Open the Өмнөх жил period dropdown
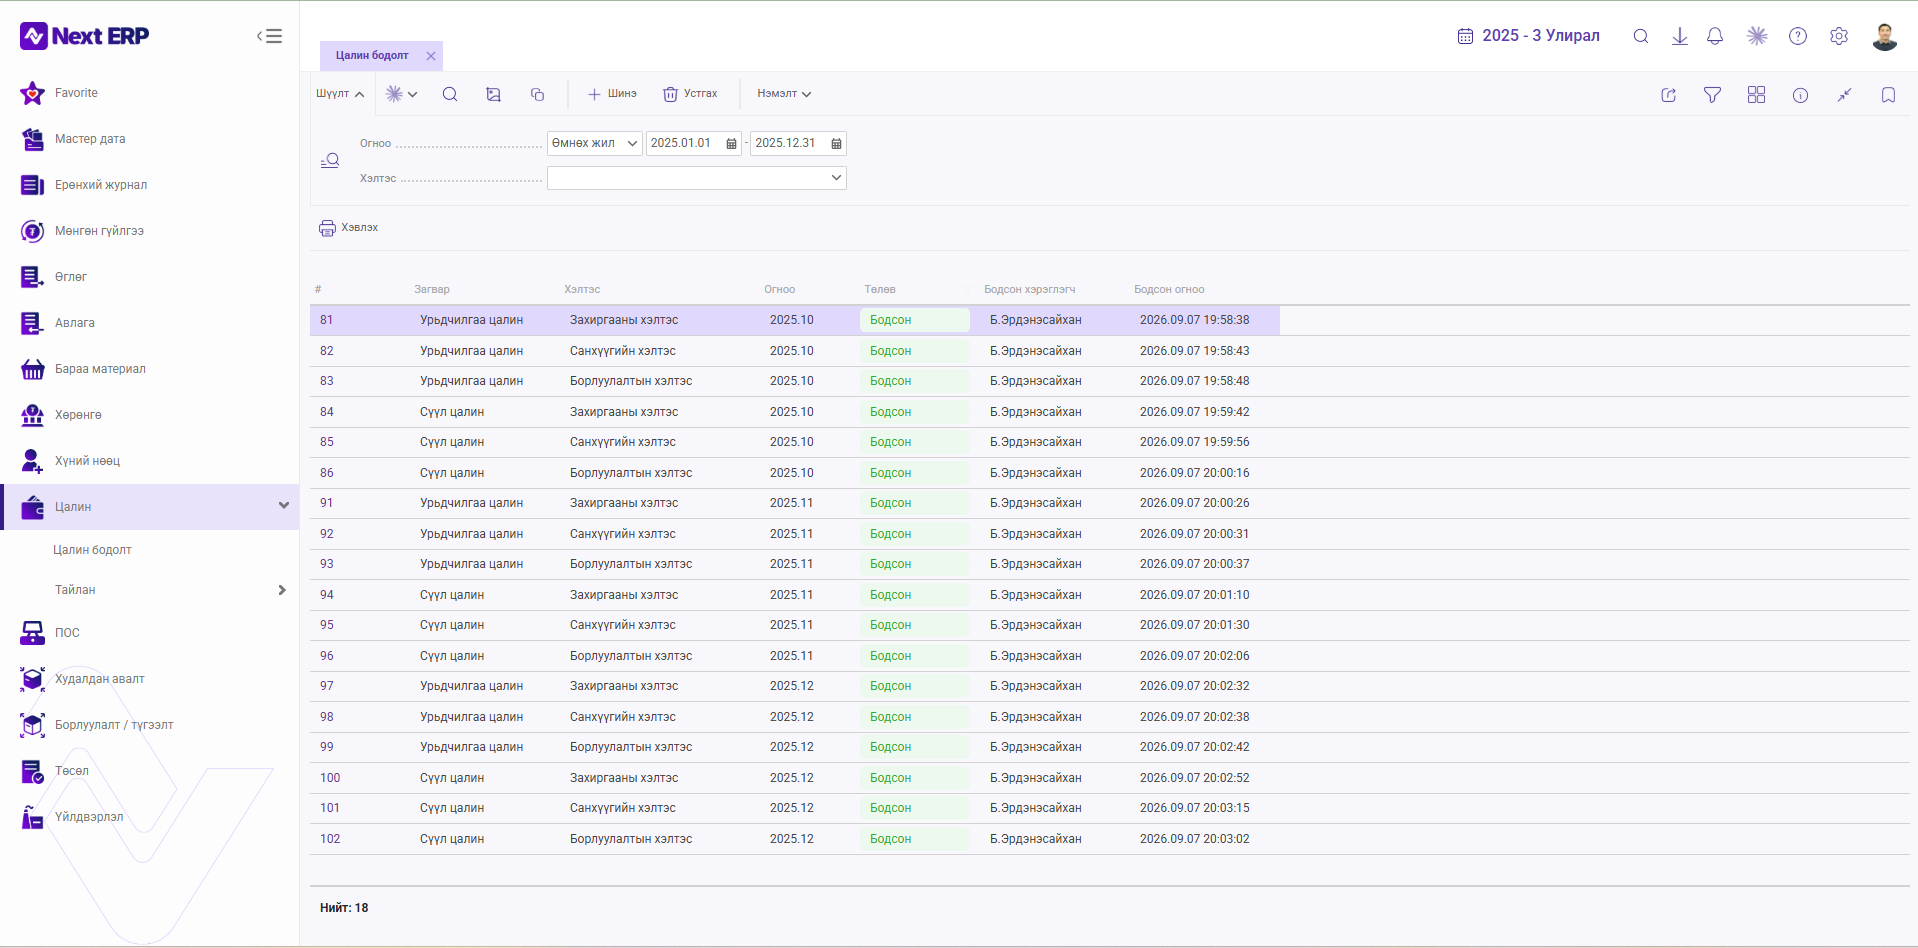The height and width of the screenshot is (948, 1918). tap(594, 143)
